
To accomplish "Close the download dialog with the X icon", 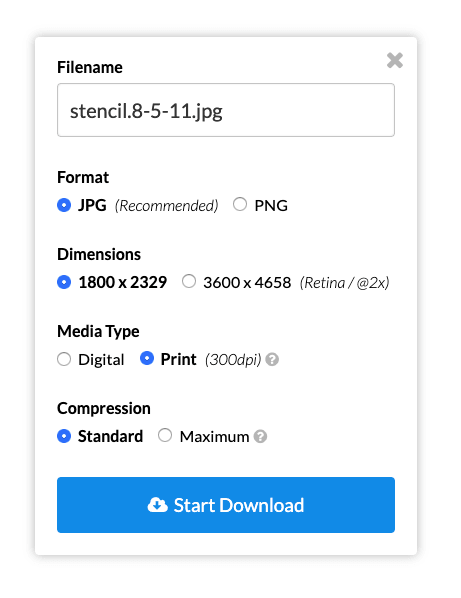I will coord(395,60).
